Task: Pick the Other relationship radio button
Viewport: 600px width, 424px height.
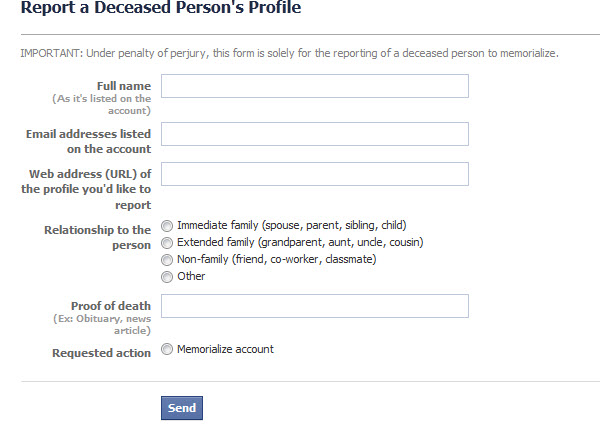Action: point(167,277)
